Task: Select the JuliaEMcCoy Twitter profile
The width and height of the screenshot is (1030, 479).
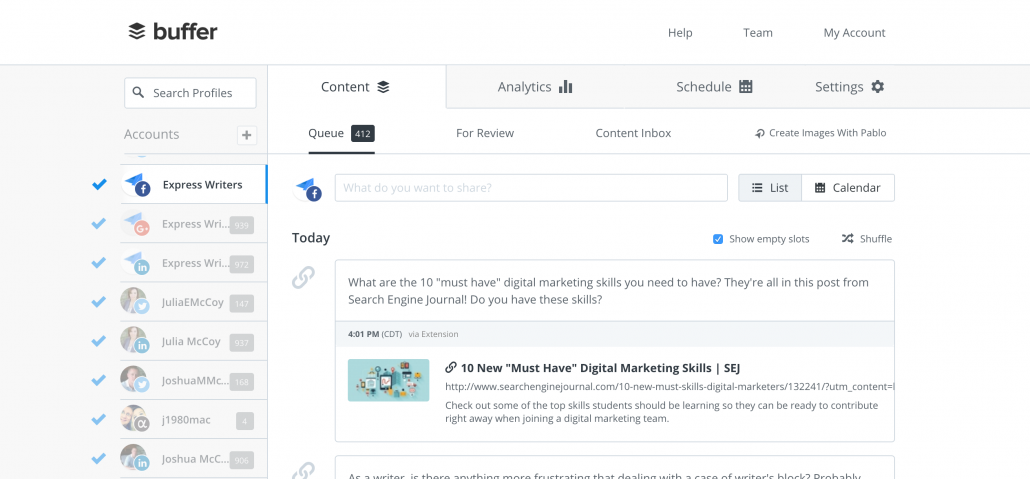Action: [x=194, y=302]
